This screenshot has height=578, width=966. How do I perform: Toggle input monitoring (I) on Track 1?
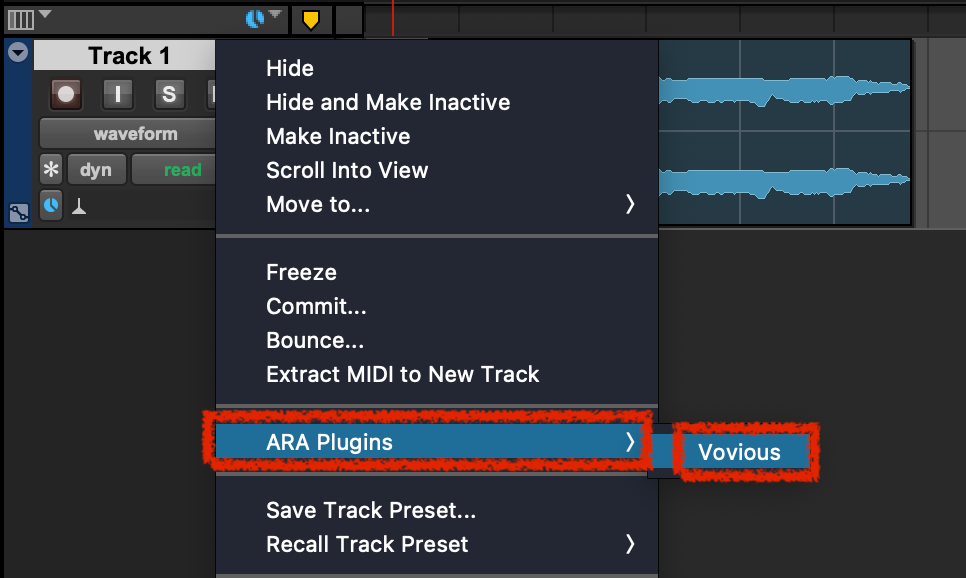(x=118, y=94)
